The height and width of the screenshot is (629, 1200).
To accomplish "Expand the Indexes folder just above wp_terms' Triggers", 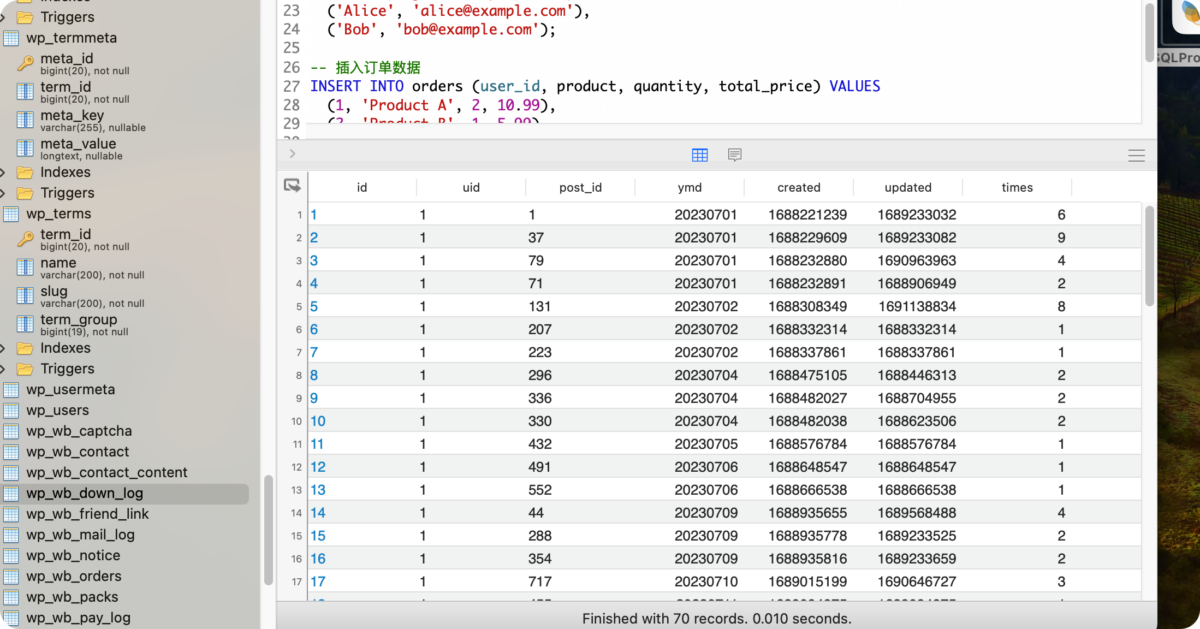I will coord(5,173).
